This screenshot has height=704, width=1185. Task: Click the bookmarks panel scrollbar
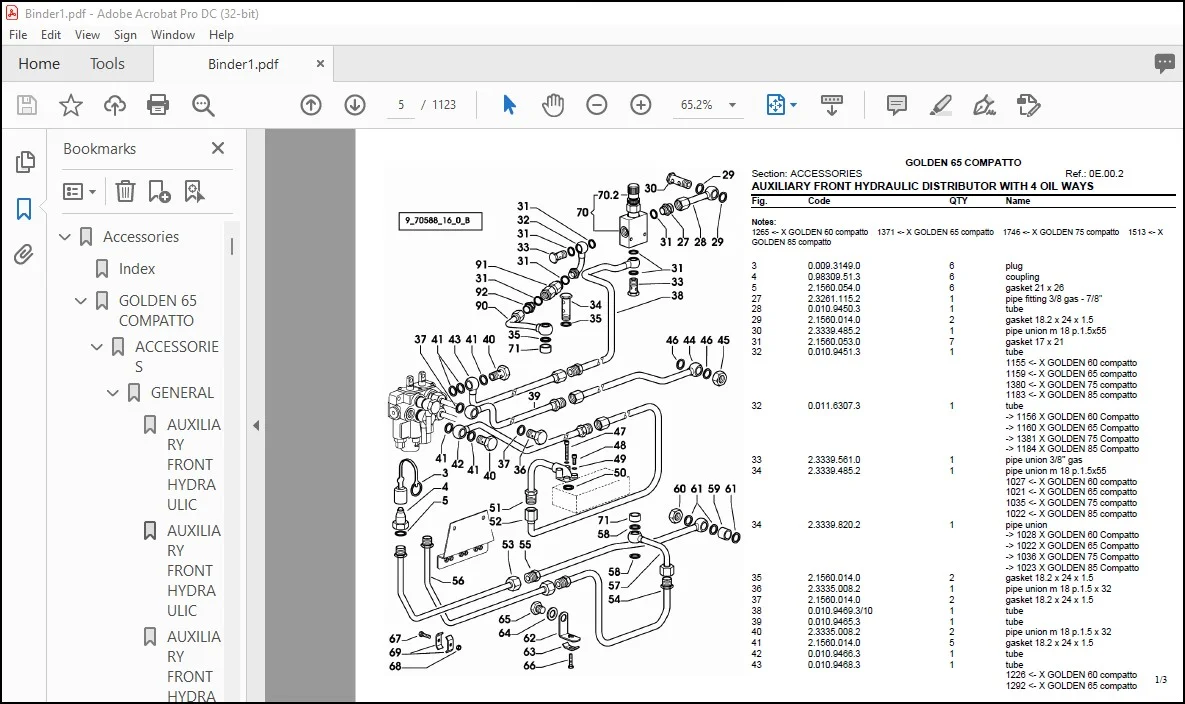pyautogui.click(x=232, y=246)
